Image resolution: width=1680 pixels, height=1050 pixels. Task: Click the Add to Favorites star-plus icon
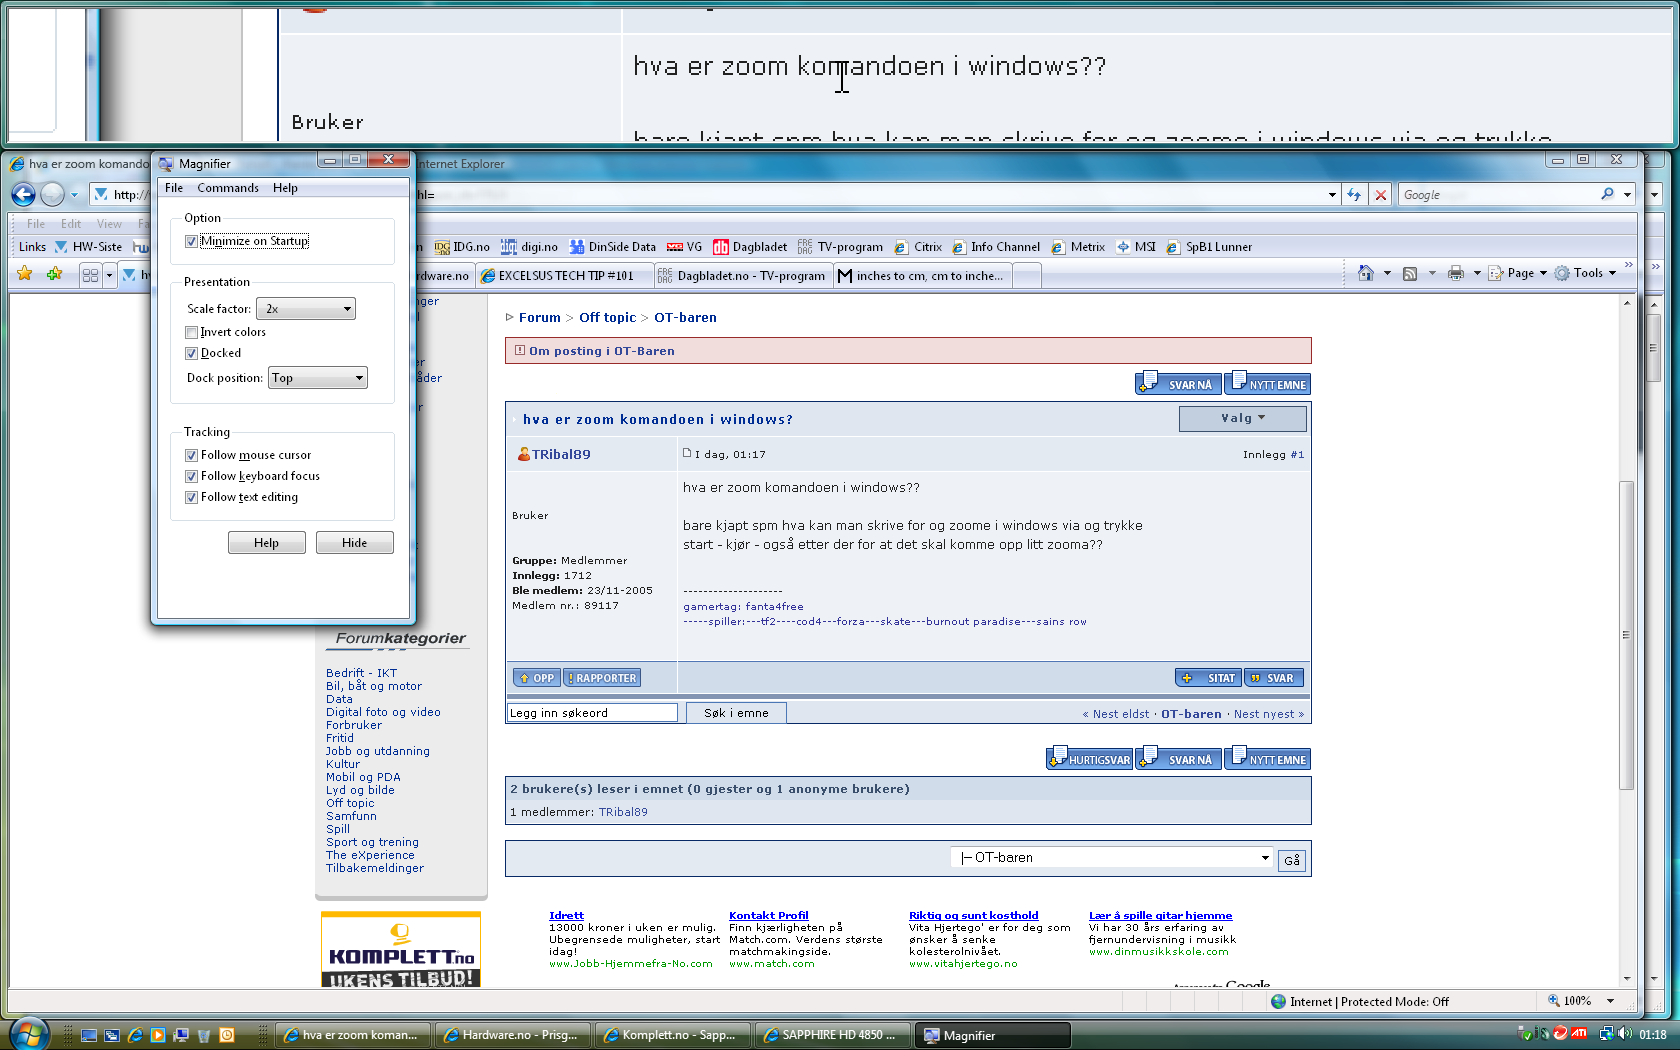pyautogui.click(x=54, y=273)
